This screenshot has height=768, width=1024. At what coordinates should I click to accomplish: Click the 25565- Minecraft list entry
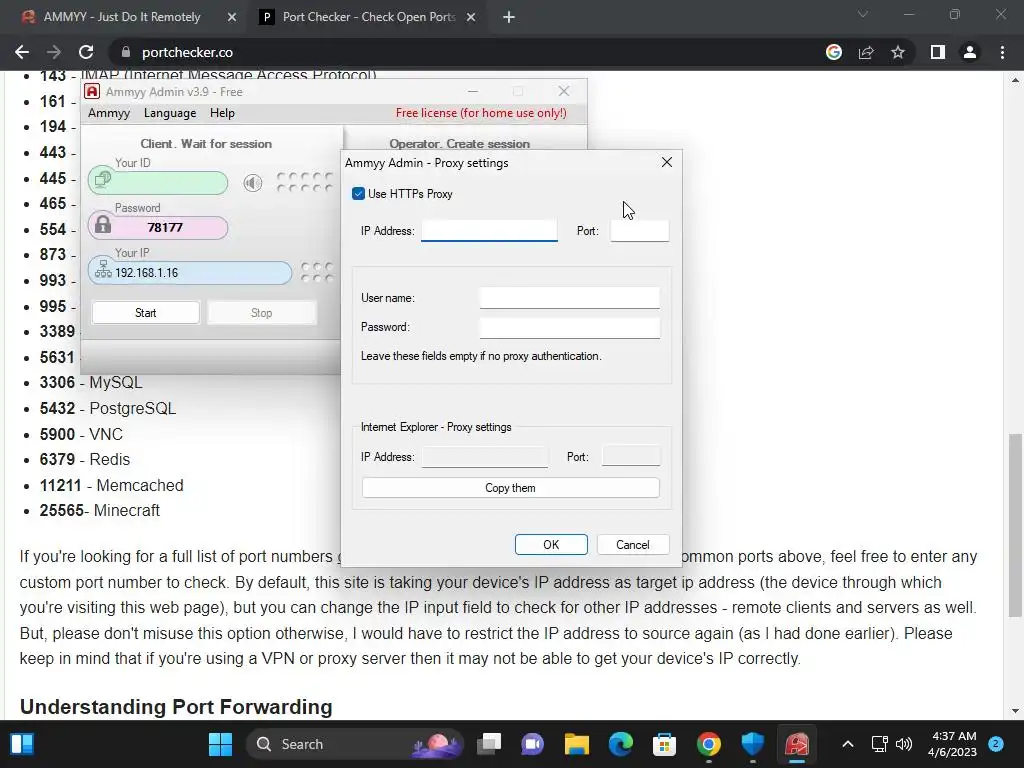(99, 511)
